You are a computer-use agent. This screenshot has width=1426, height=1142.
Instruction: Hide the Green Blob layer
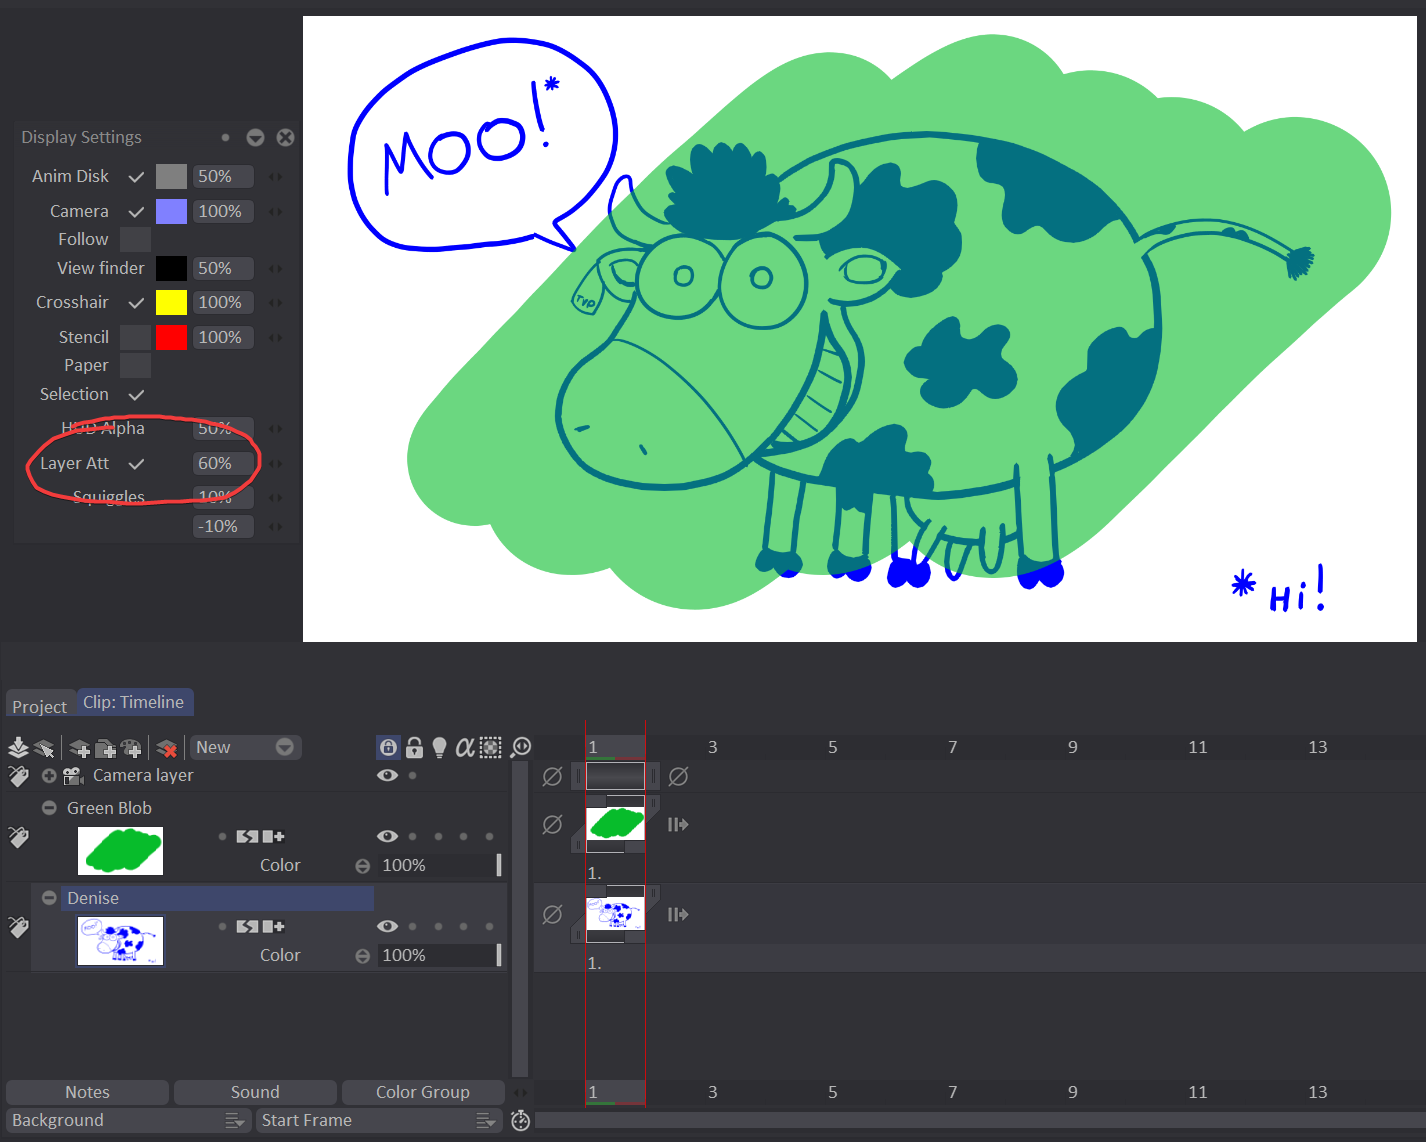tap(387, 836)
